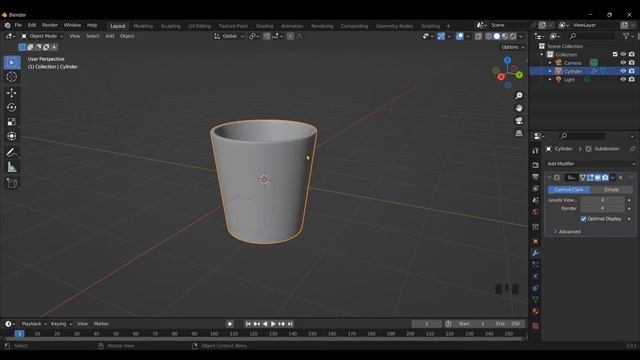
Task: Toggle the camera view icon
Action: [519, 121]
